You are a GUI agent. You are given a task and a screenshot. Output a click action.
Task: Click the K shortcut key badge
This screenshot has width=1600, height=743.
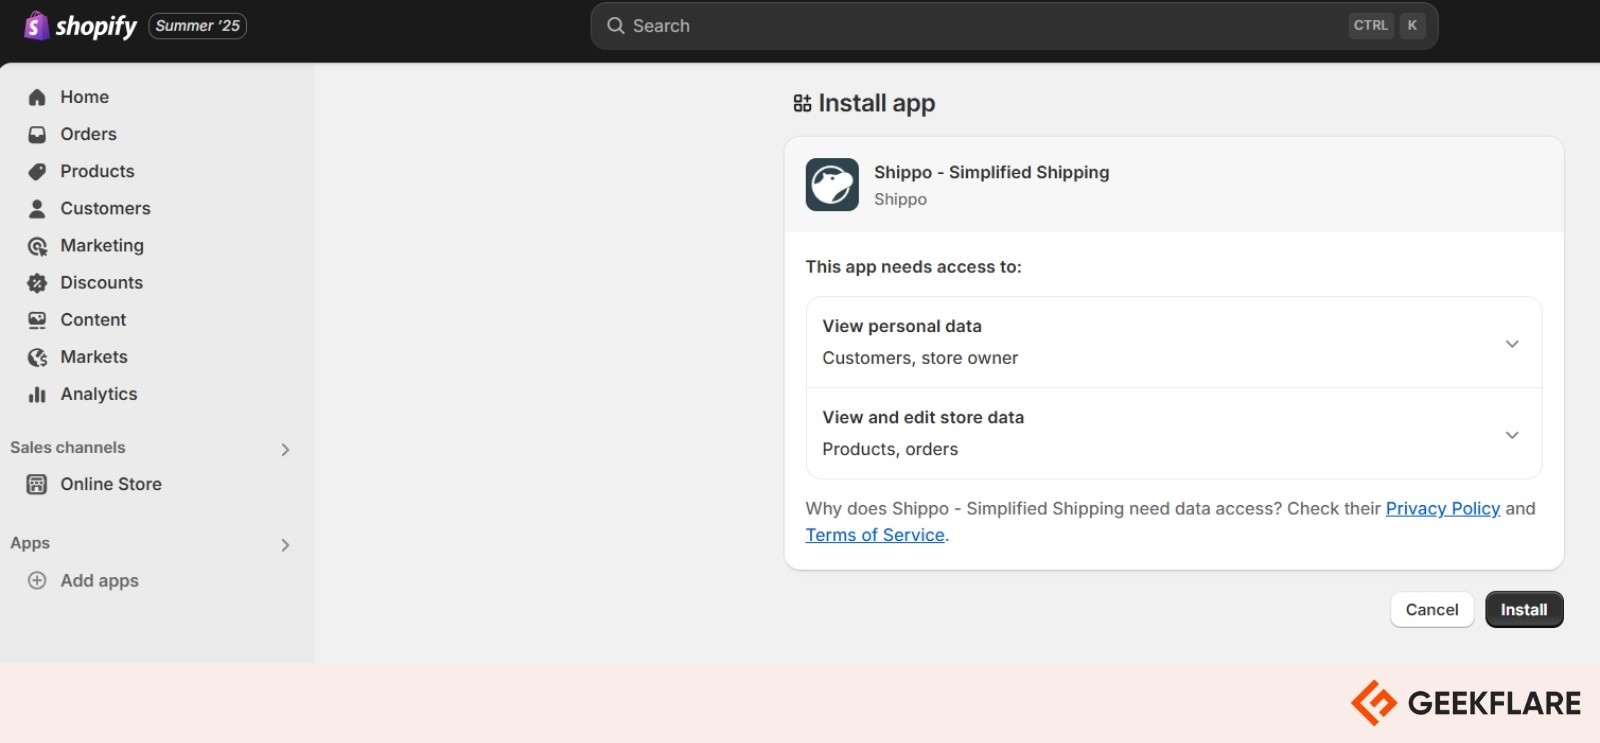click(x=1412, y=25)
